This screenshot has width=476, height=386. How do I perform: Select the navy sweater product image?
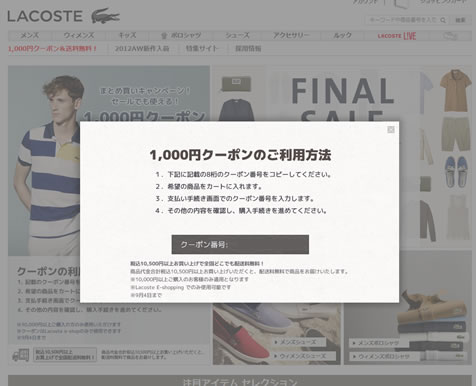click(x=236, y=110)
